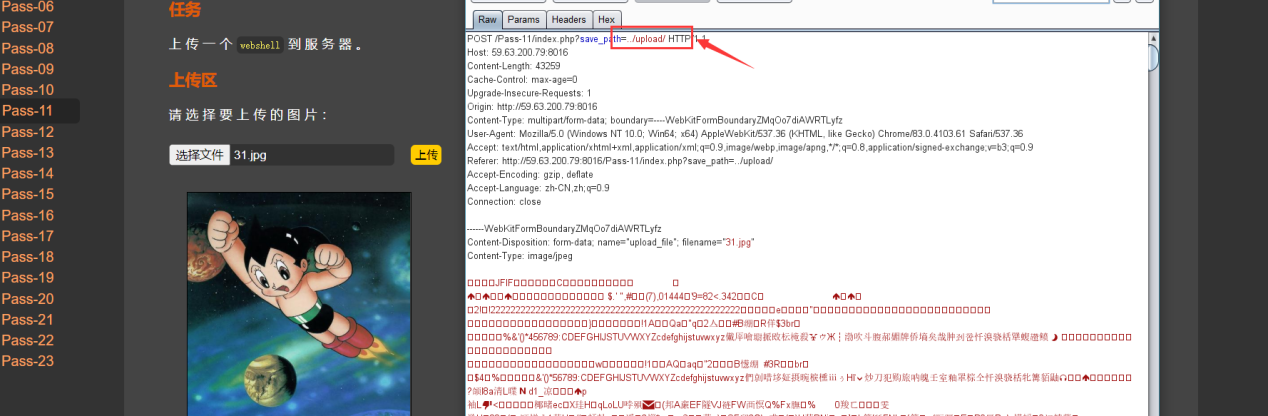Switch to the Params request tab
Viewport: 1268px width, 416px height.
tap(524, 20)
